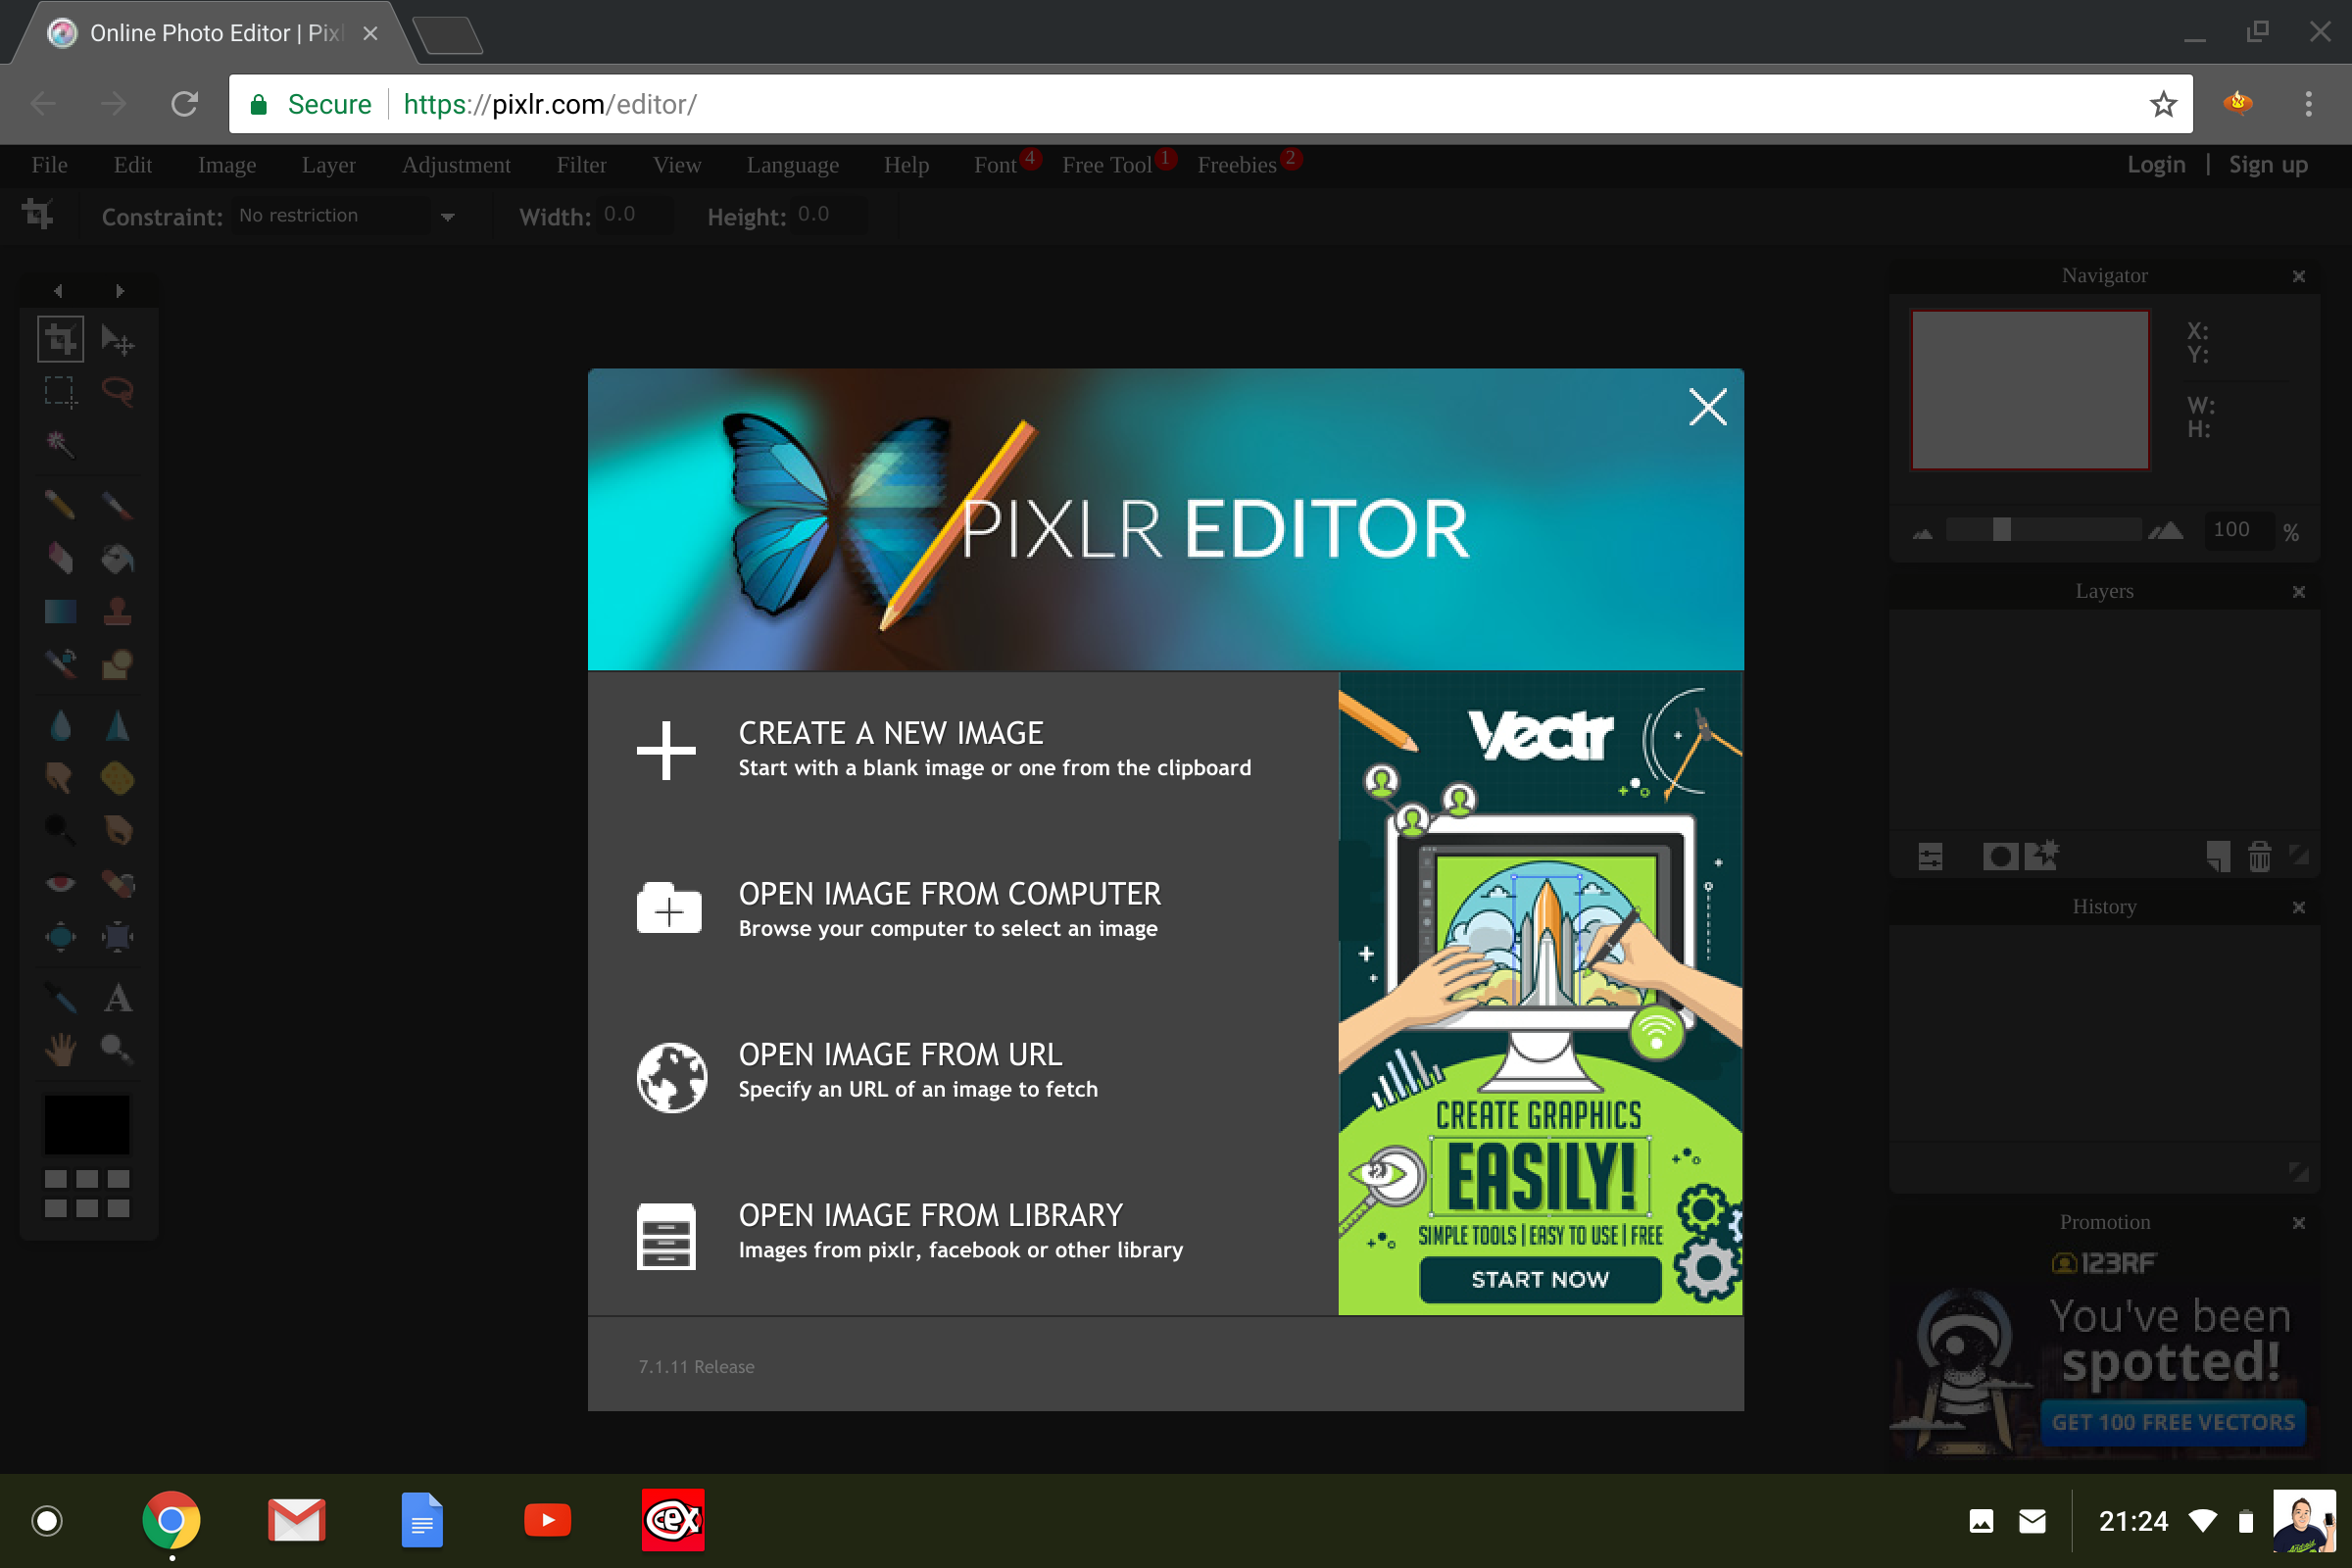Open Gmail from the shelf
The width and height of the screenshot is (2352, 1568).
(297, 1521)
